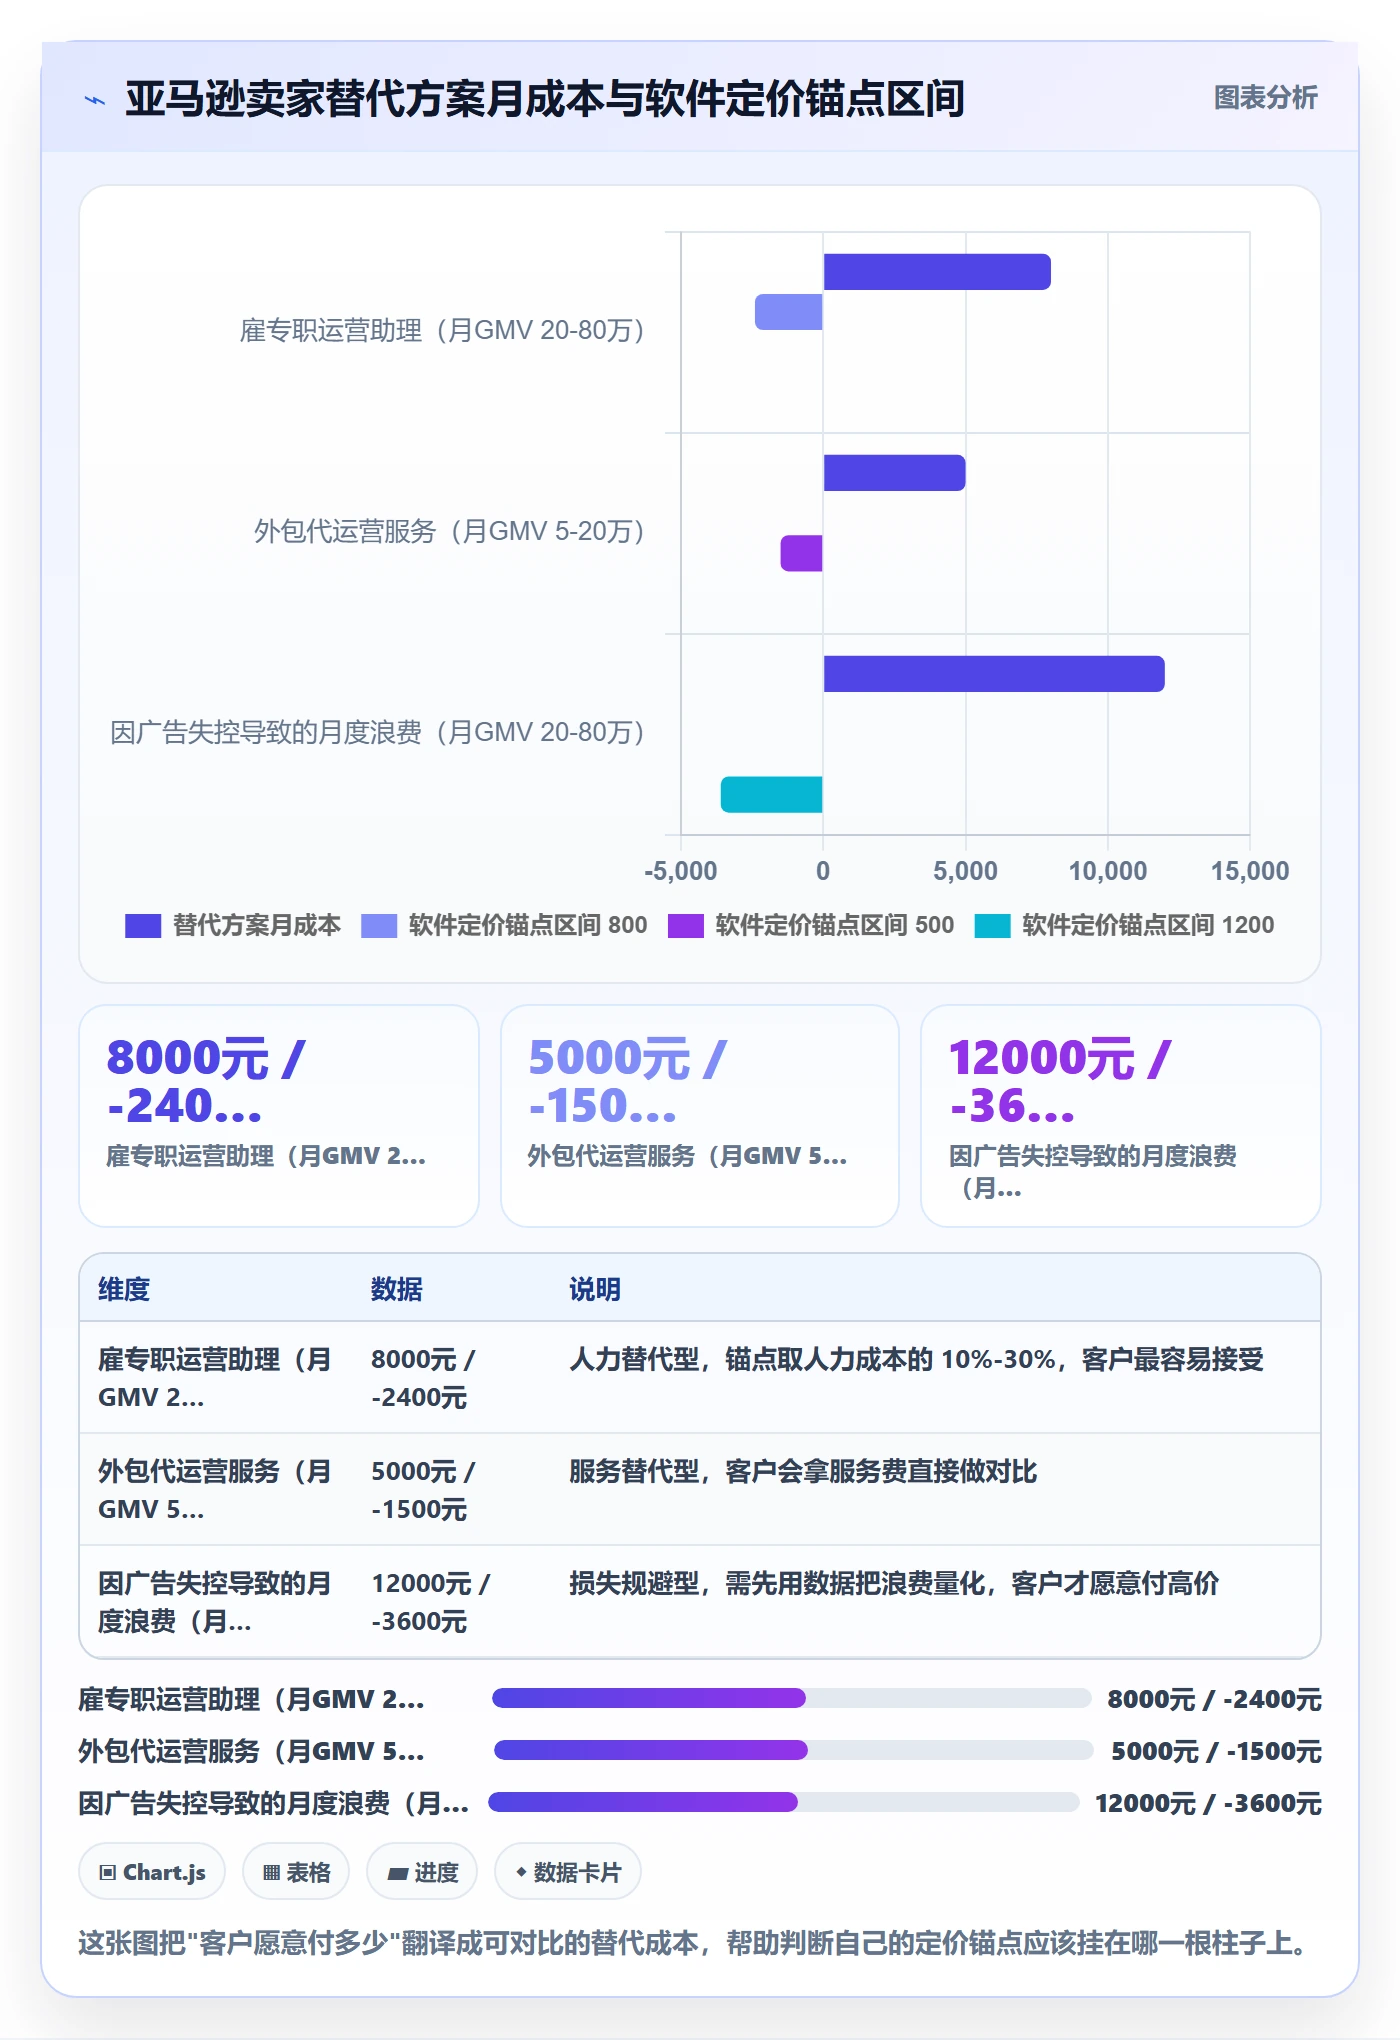Click the 图表分析 label in header
The height and width of the screenshot is (2040, 1400).
(x=1265, y=97)
